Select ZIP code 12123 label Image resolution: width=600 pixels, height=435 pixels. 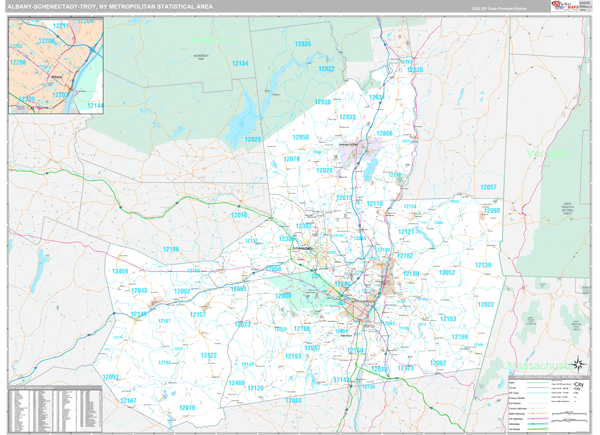click(406, 368)
